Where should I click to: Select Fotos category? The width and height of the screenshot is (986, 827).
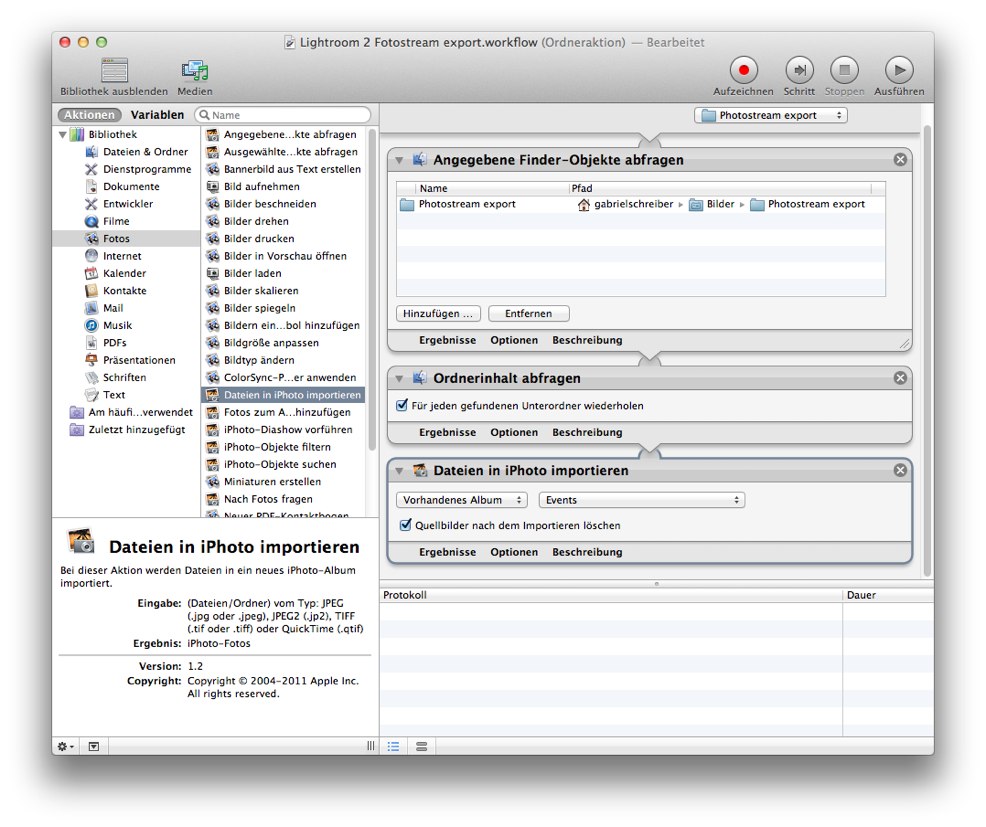coord(126,238)
